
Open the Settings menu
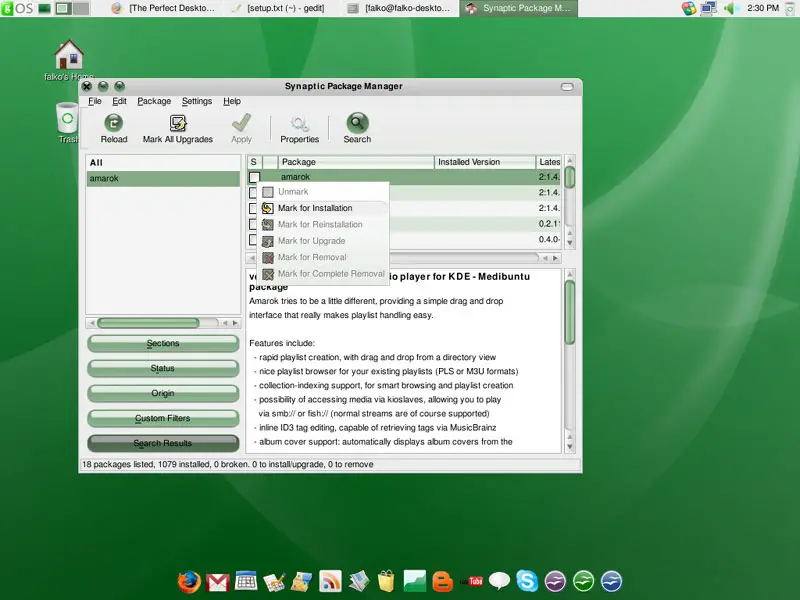(196, 101)
